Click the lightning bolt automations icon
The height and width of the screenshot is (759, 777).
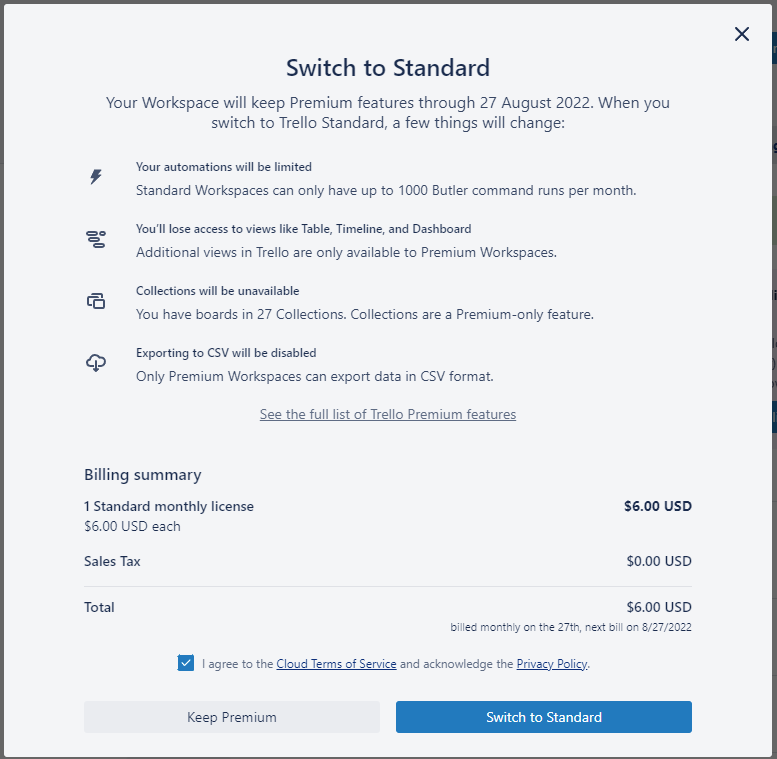pos(96,177)
